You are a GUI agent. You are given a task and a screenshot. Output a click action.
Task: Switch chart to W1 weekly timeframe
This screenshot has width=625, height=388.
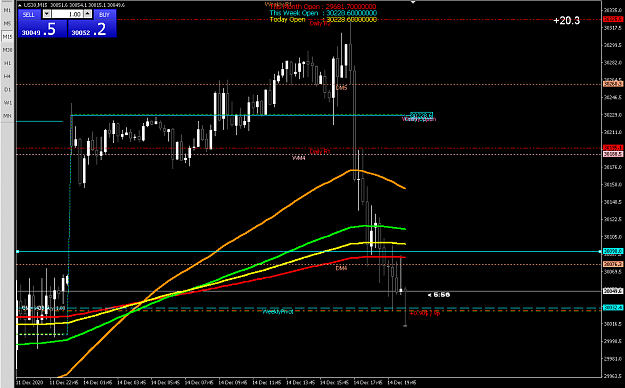[7, 102]
